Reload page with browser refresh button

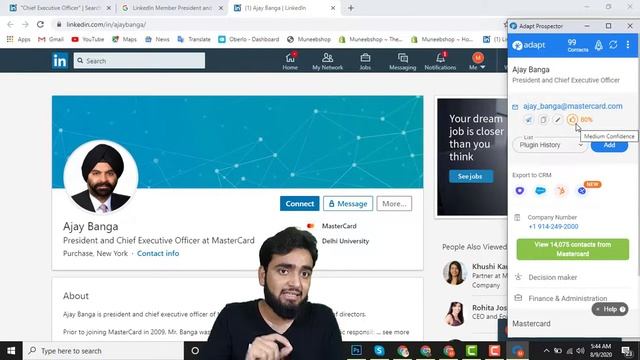tap(40, 24)
